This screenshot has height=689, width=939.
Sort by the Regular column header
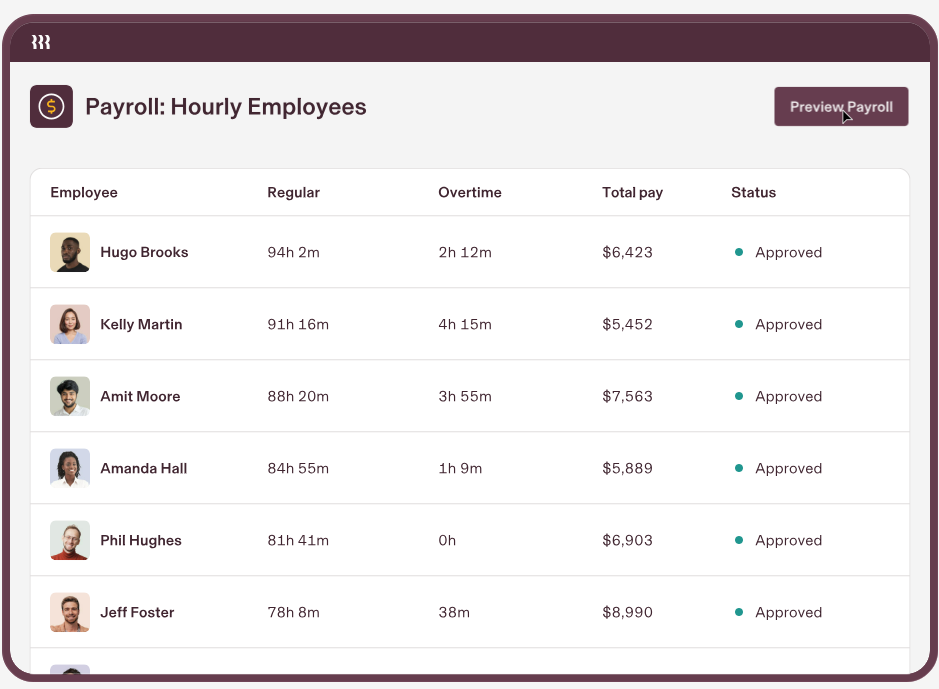pos(293,192)
